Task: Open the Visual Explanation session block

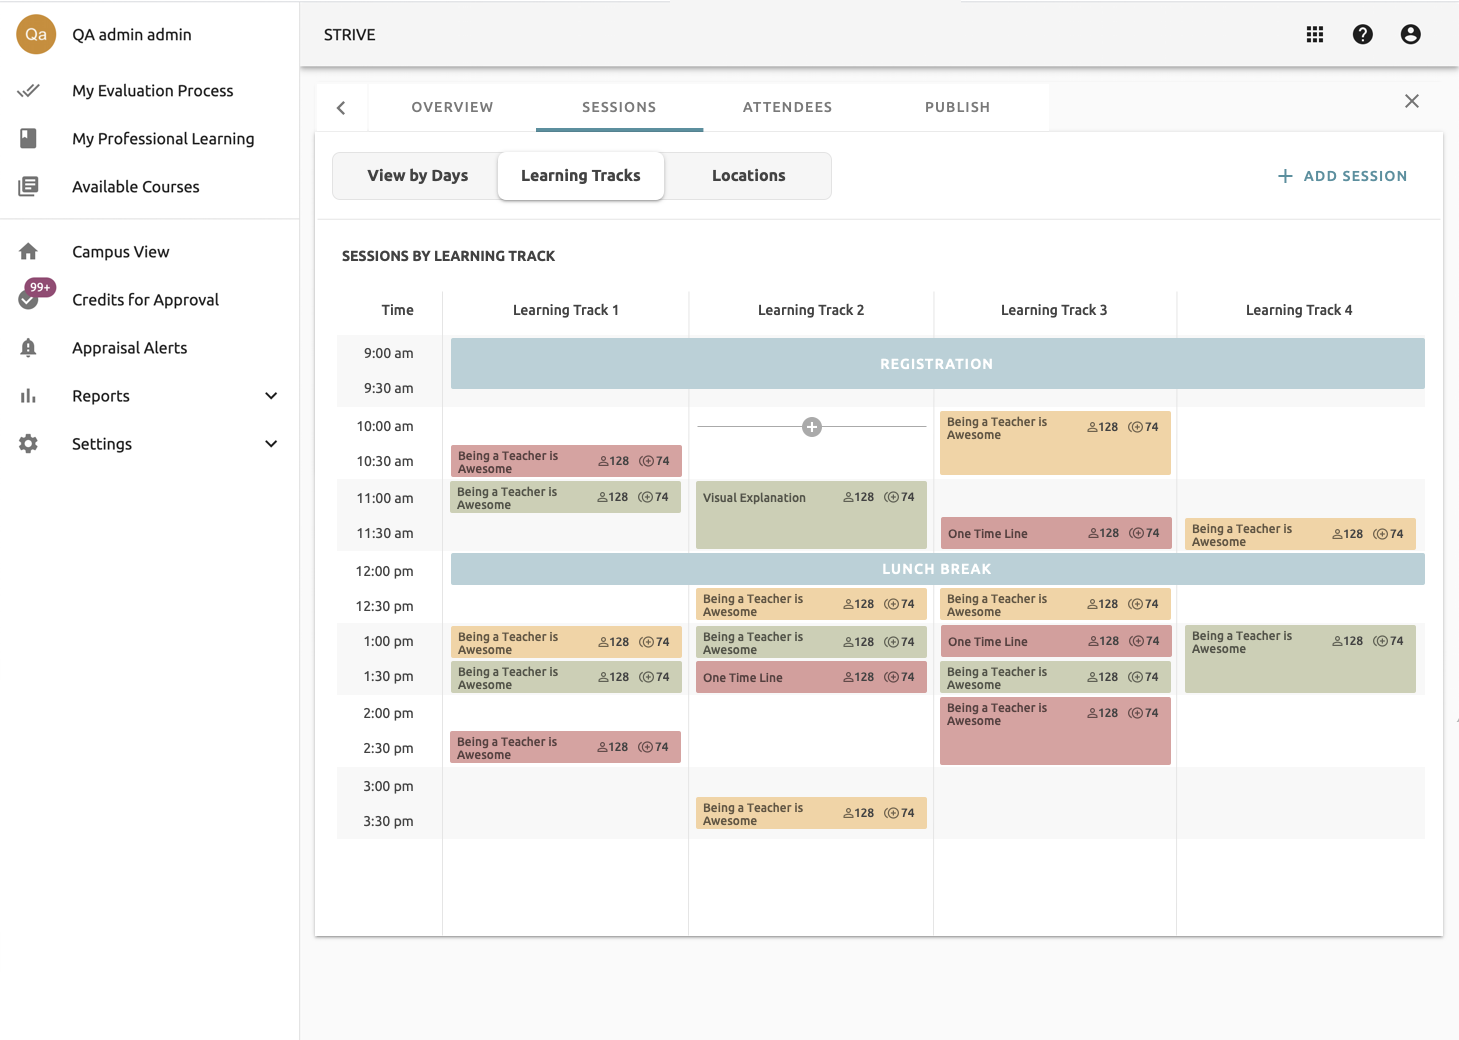Action: 811,515
